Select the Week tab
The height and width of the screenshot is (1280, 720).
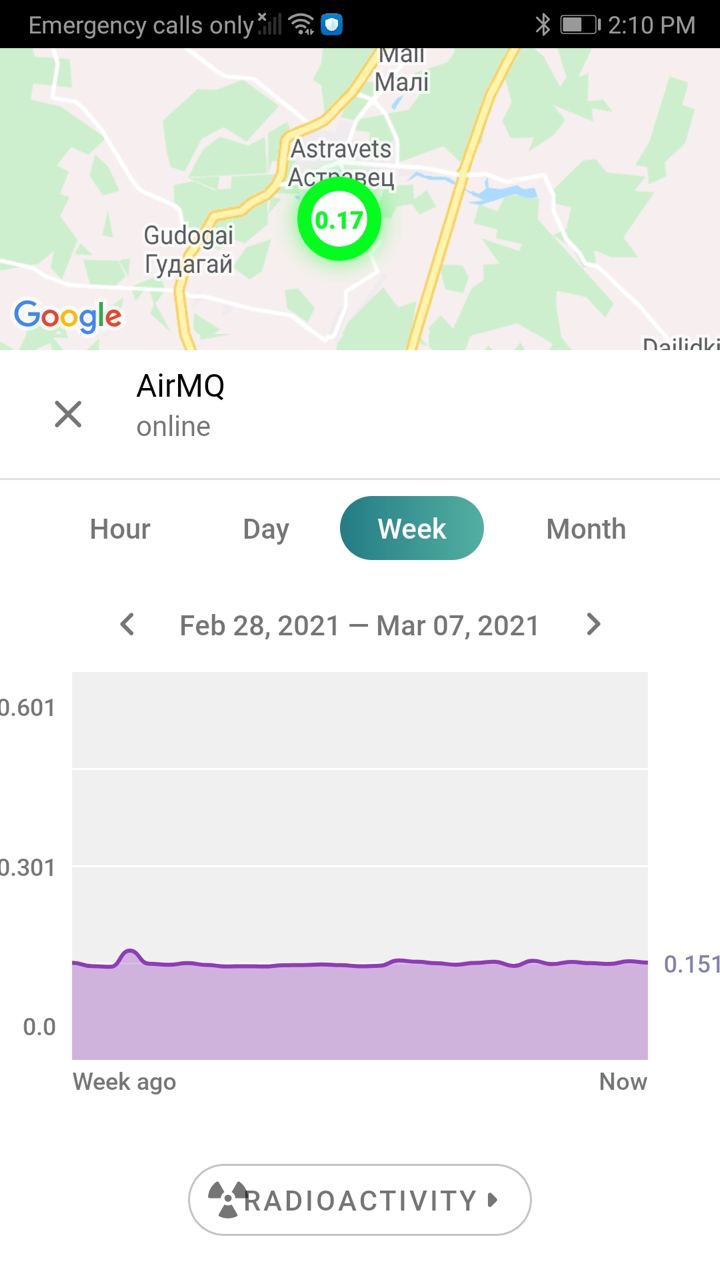click(x=412, y=528)
